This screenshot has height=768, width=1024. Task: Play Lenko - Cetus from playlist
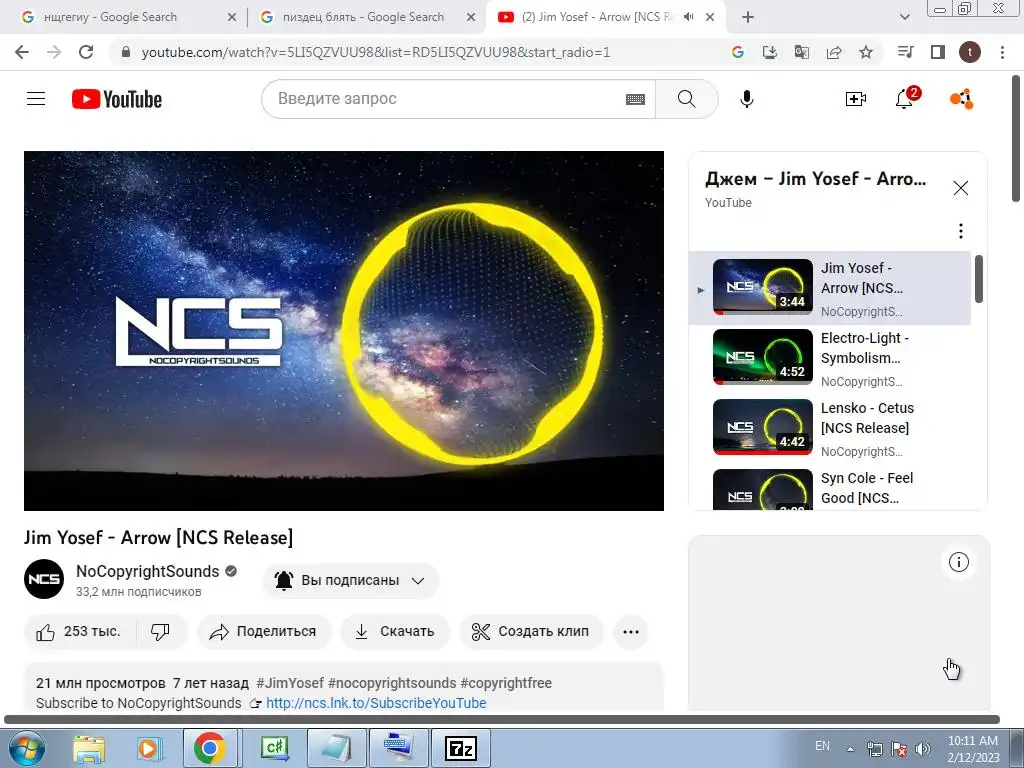(x=829, y=427)
